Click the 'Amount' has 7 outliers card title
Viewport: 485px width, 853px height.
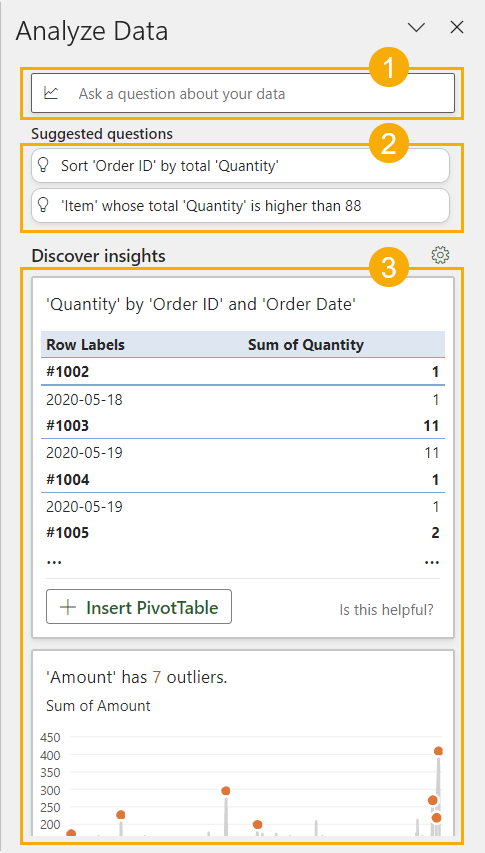point(136,677)
